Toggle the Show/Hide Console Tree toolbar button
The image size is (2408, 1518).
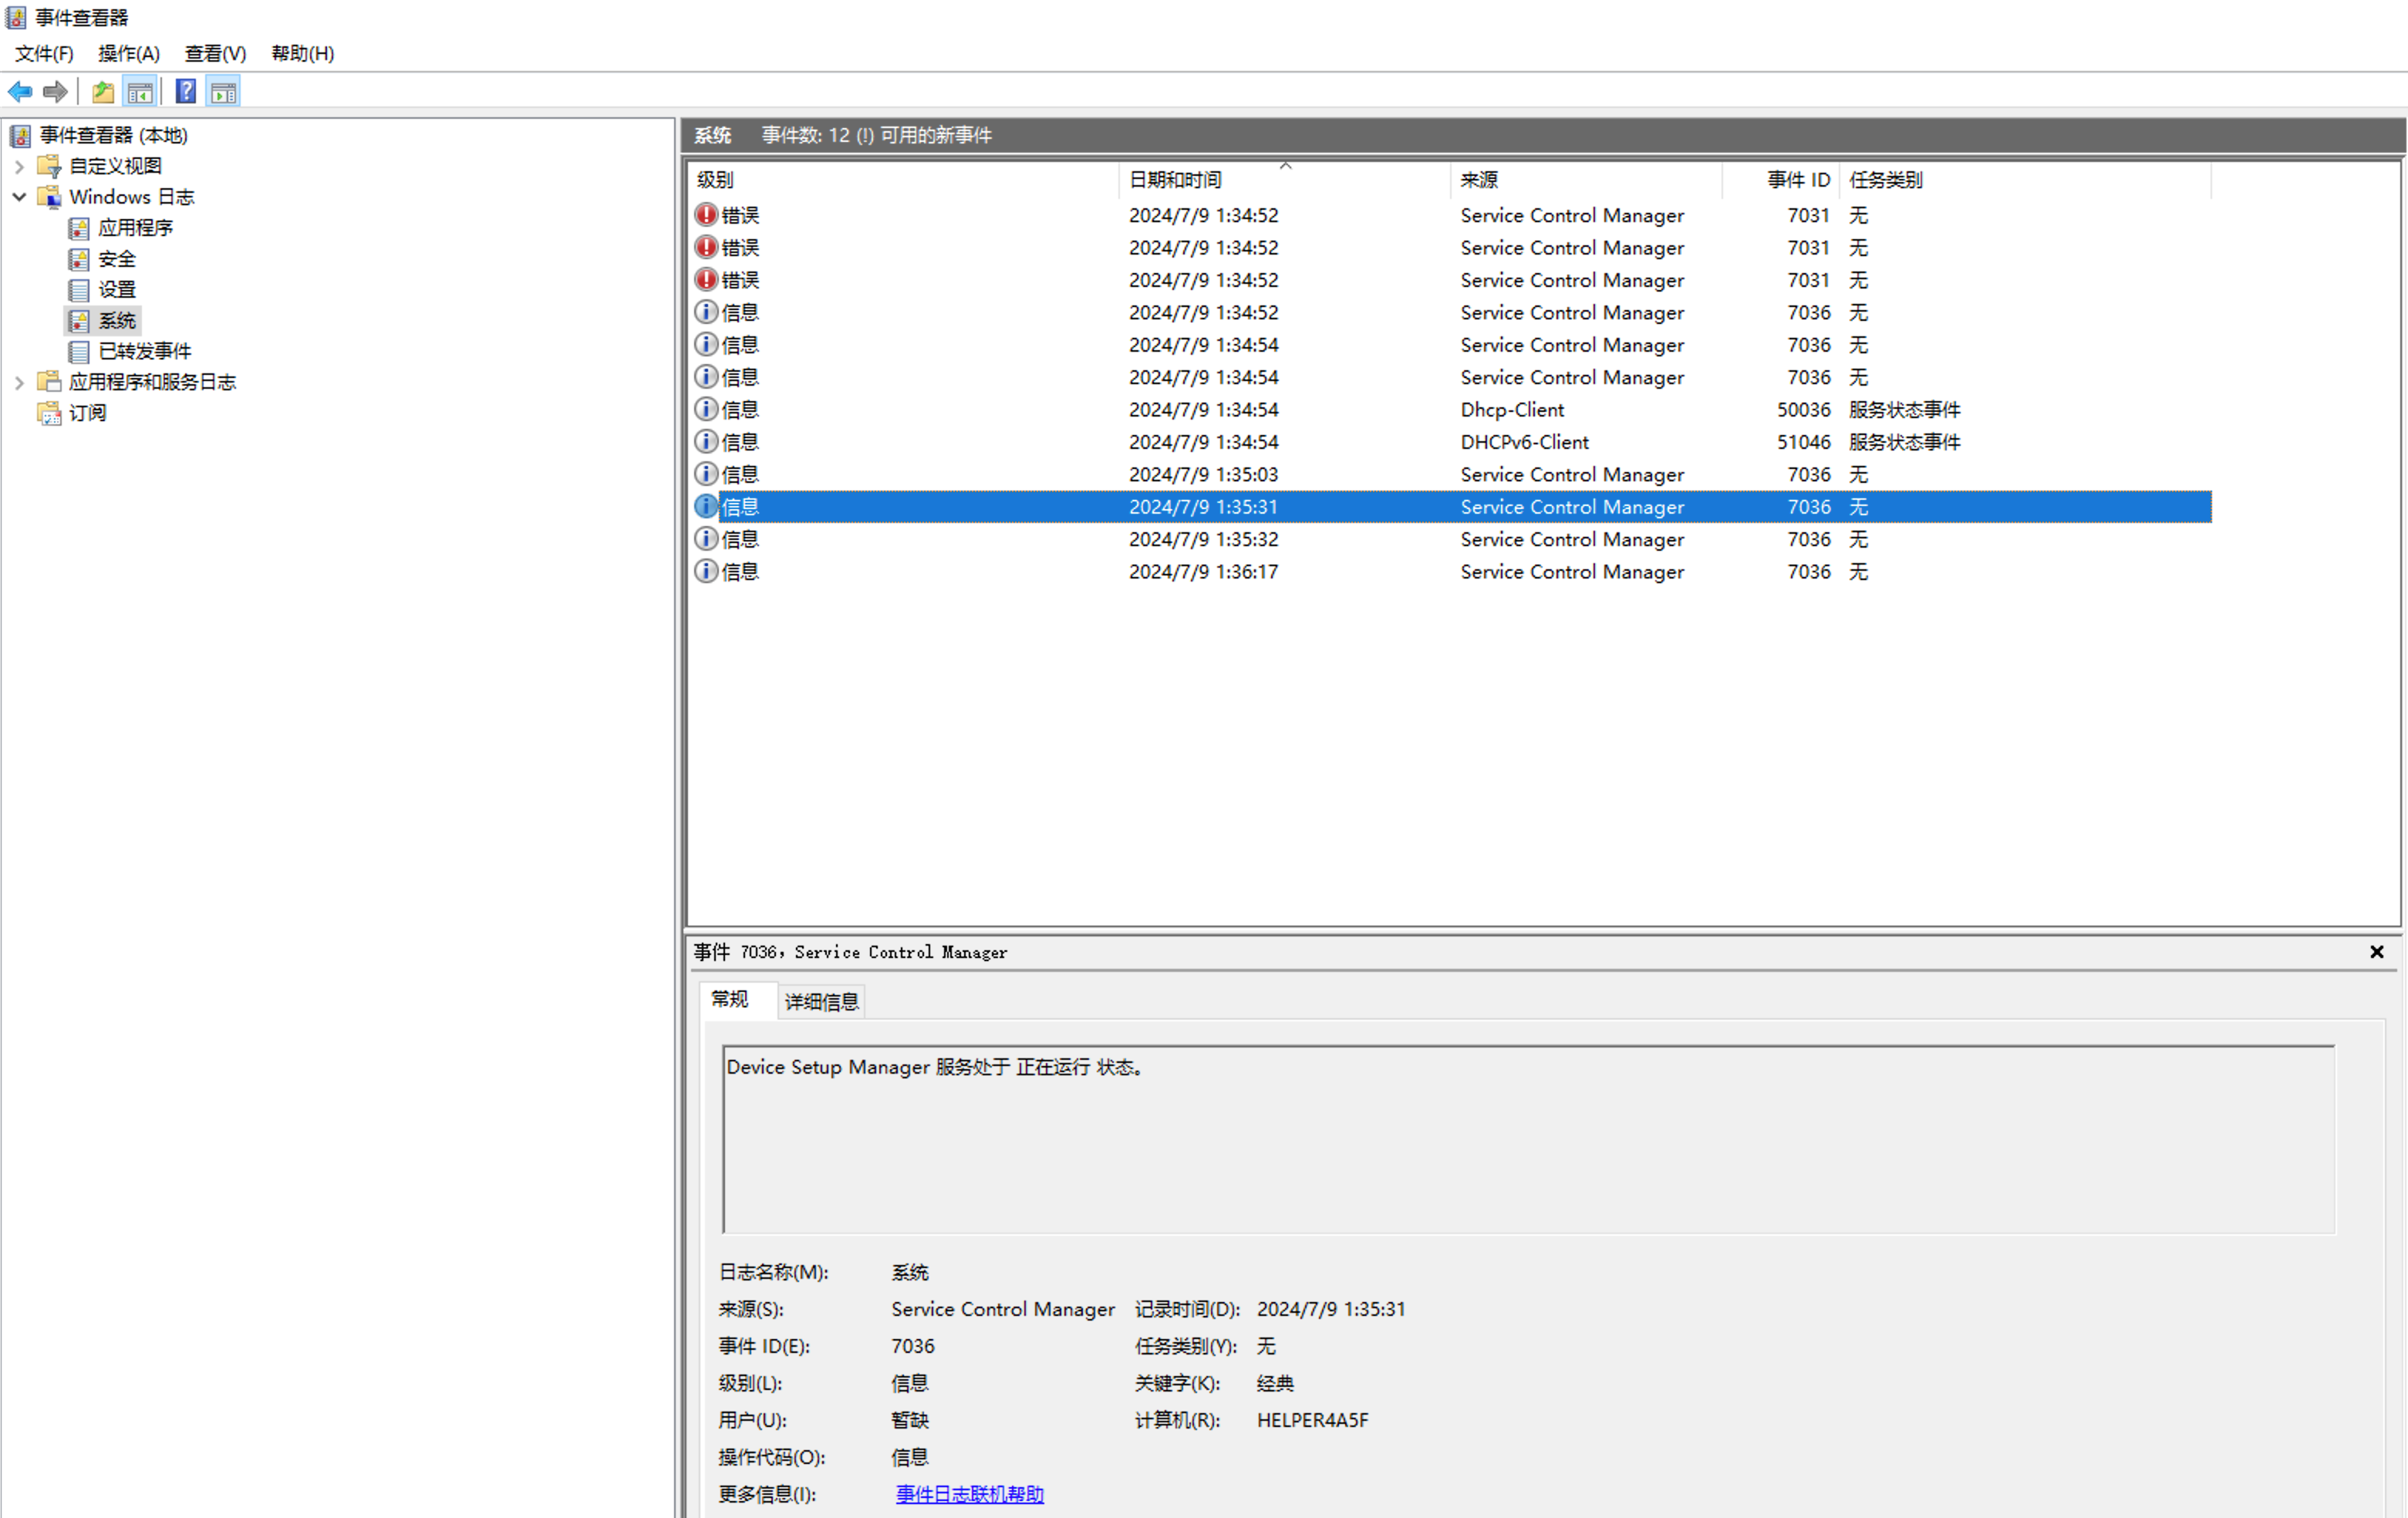point(140,92)
